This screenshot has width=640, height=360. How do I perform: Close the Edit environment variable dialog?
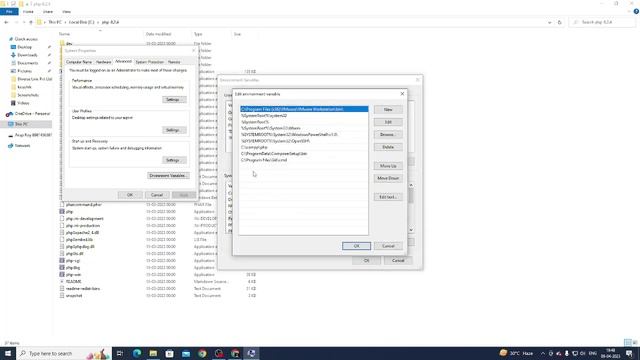point(402,94)
